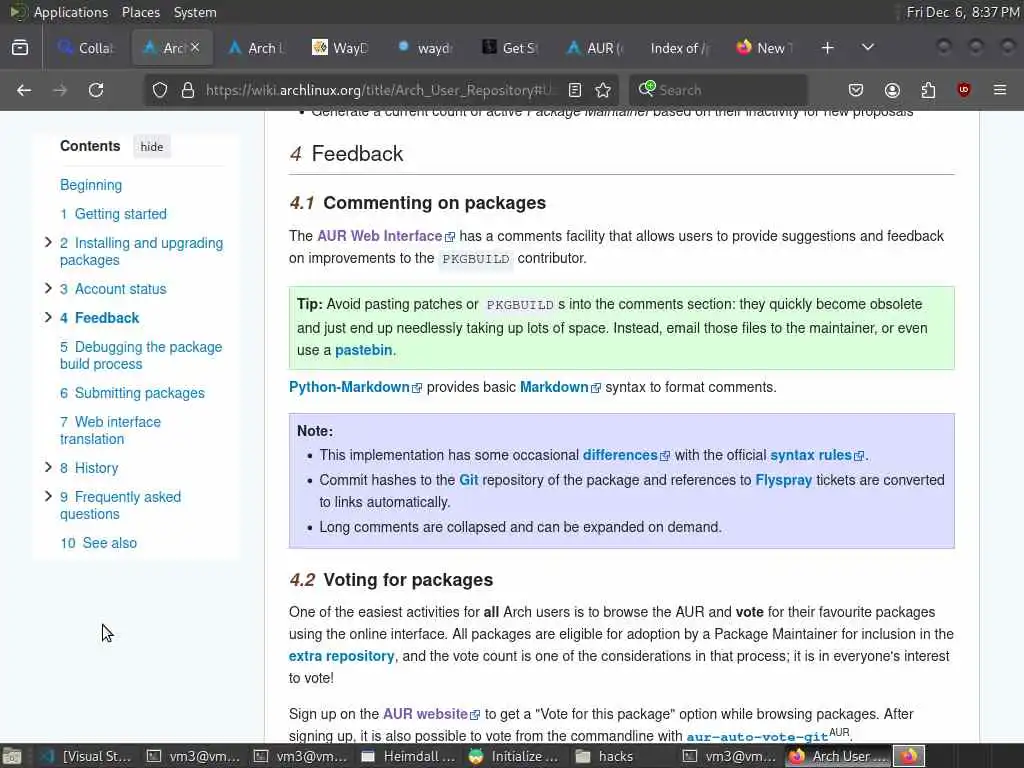The width and height of the screenshot is (1024, 768).
Task: Open See also in contents
Action: (99, 543)
